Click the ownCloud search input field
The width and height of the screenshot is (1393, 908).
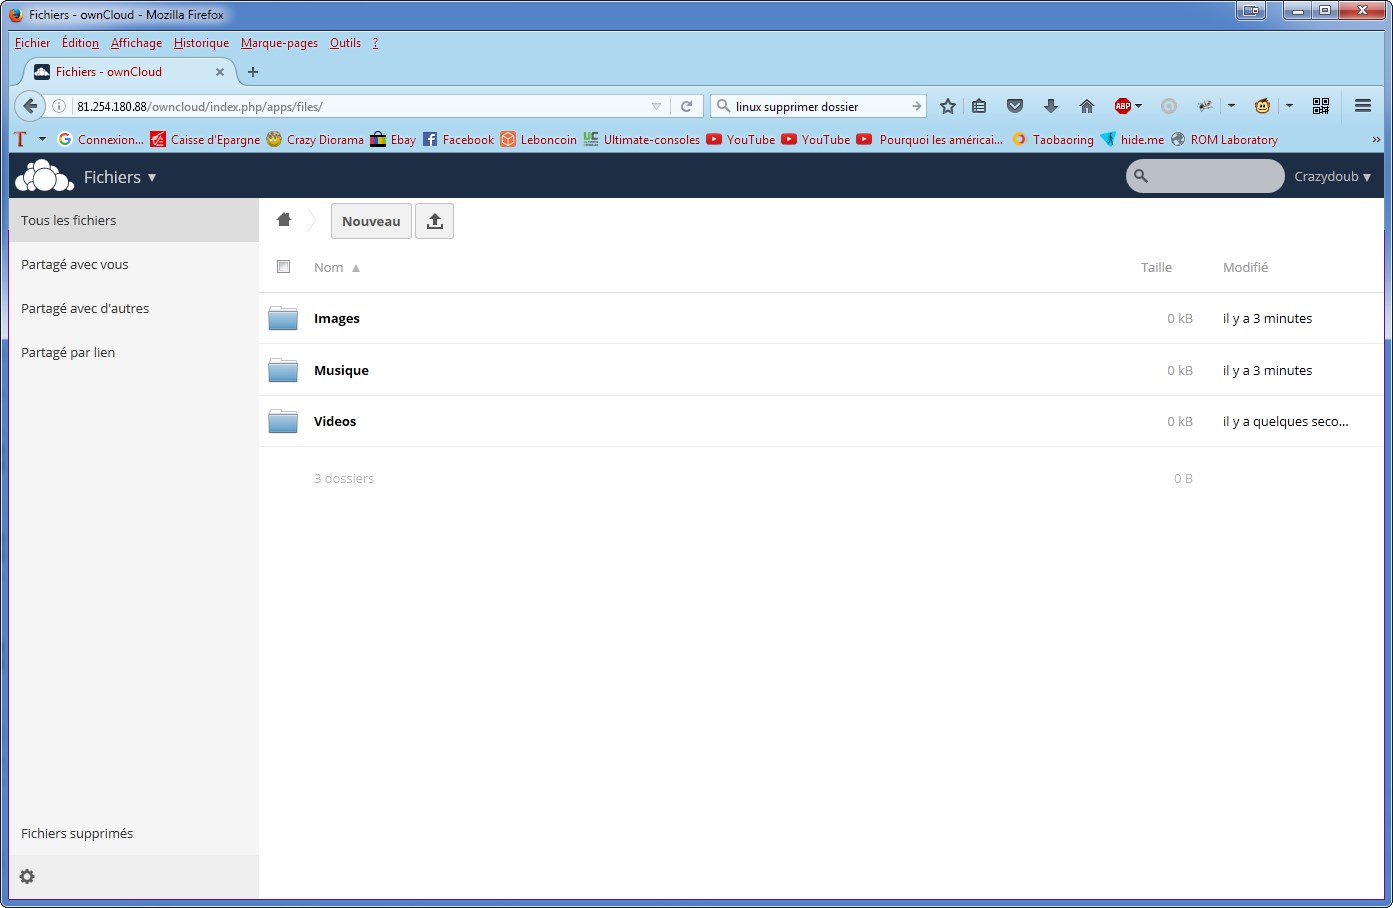tap(1214, 176)
